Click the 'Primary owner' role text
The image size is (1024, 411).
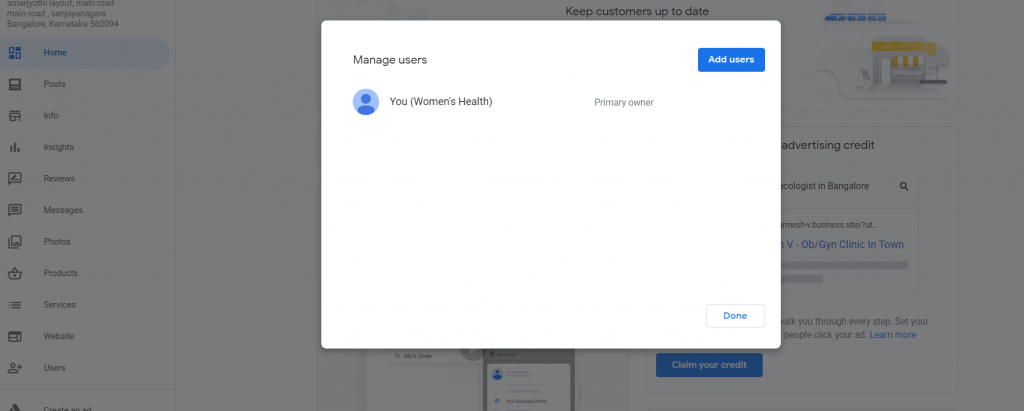point(624,103)
